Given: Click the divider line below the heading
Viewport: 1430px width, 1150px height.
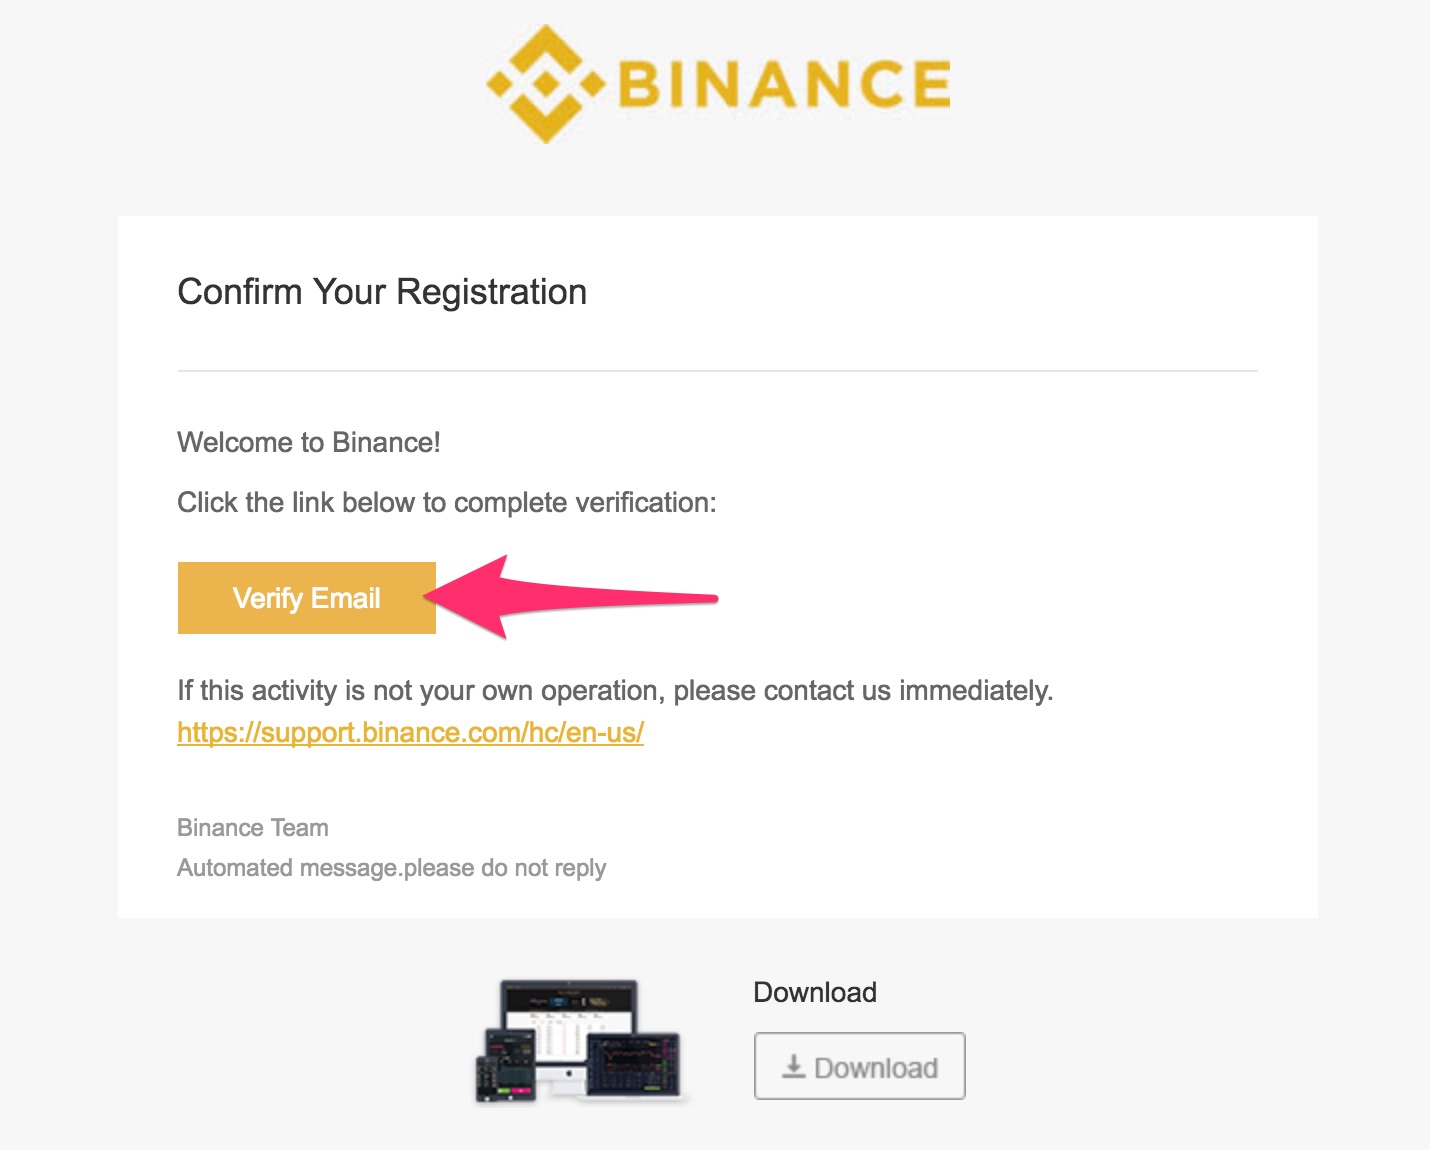Looking at the screenshot, I should point(717,371).
